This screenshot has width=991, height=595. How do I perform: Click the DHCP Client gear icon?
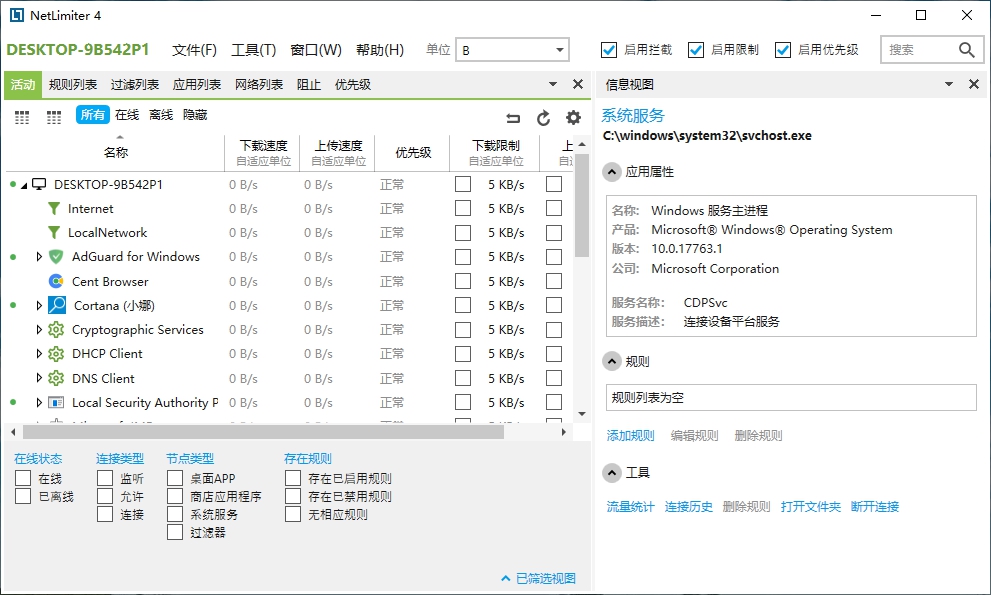pos(56,353)
